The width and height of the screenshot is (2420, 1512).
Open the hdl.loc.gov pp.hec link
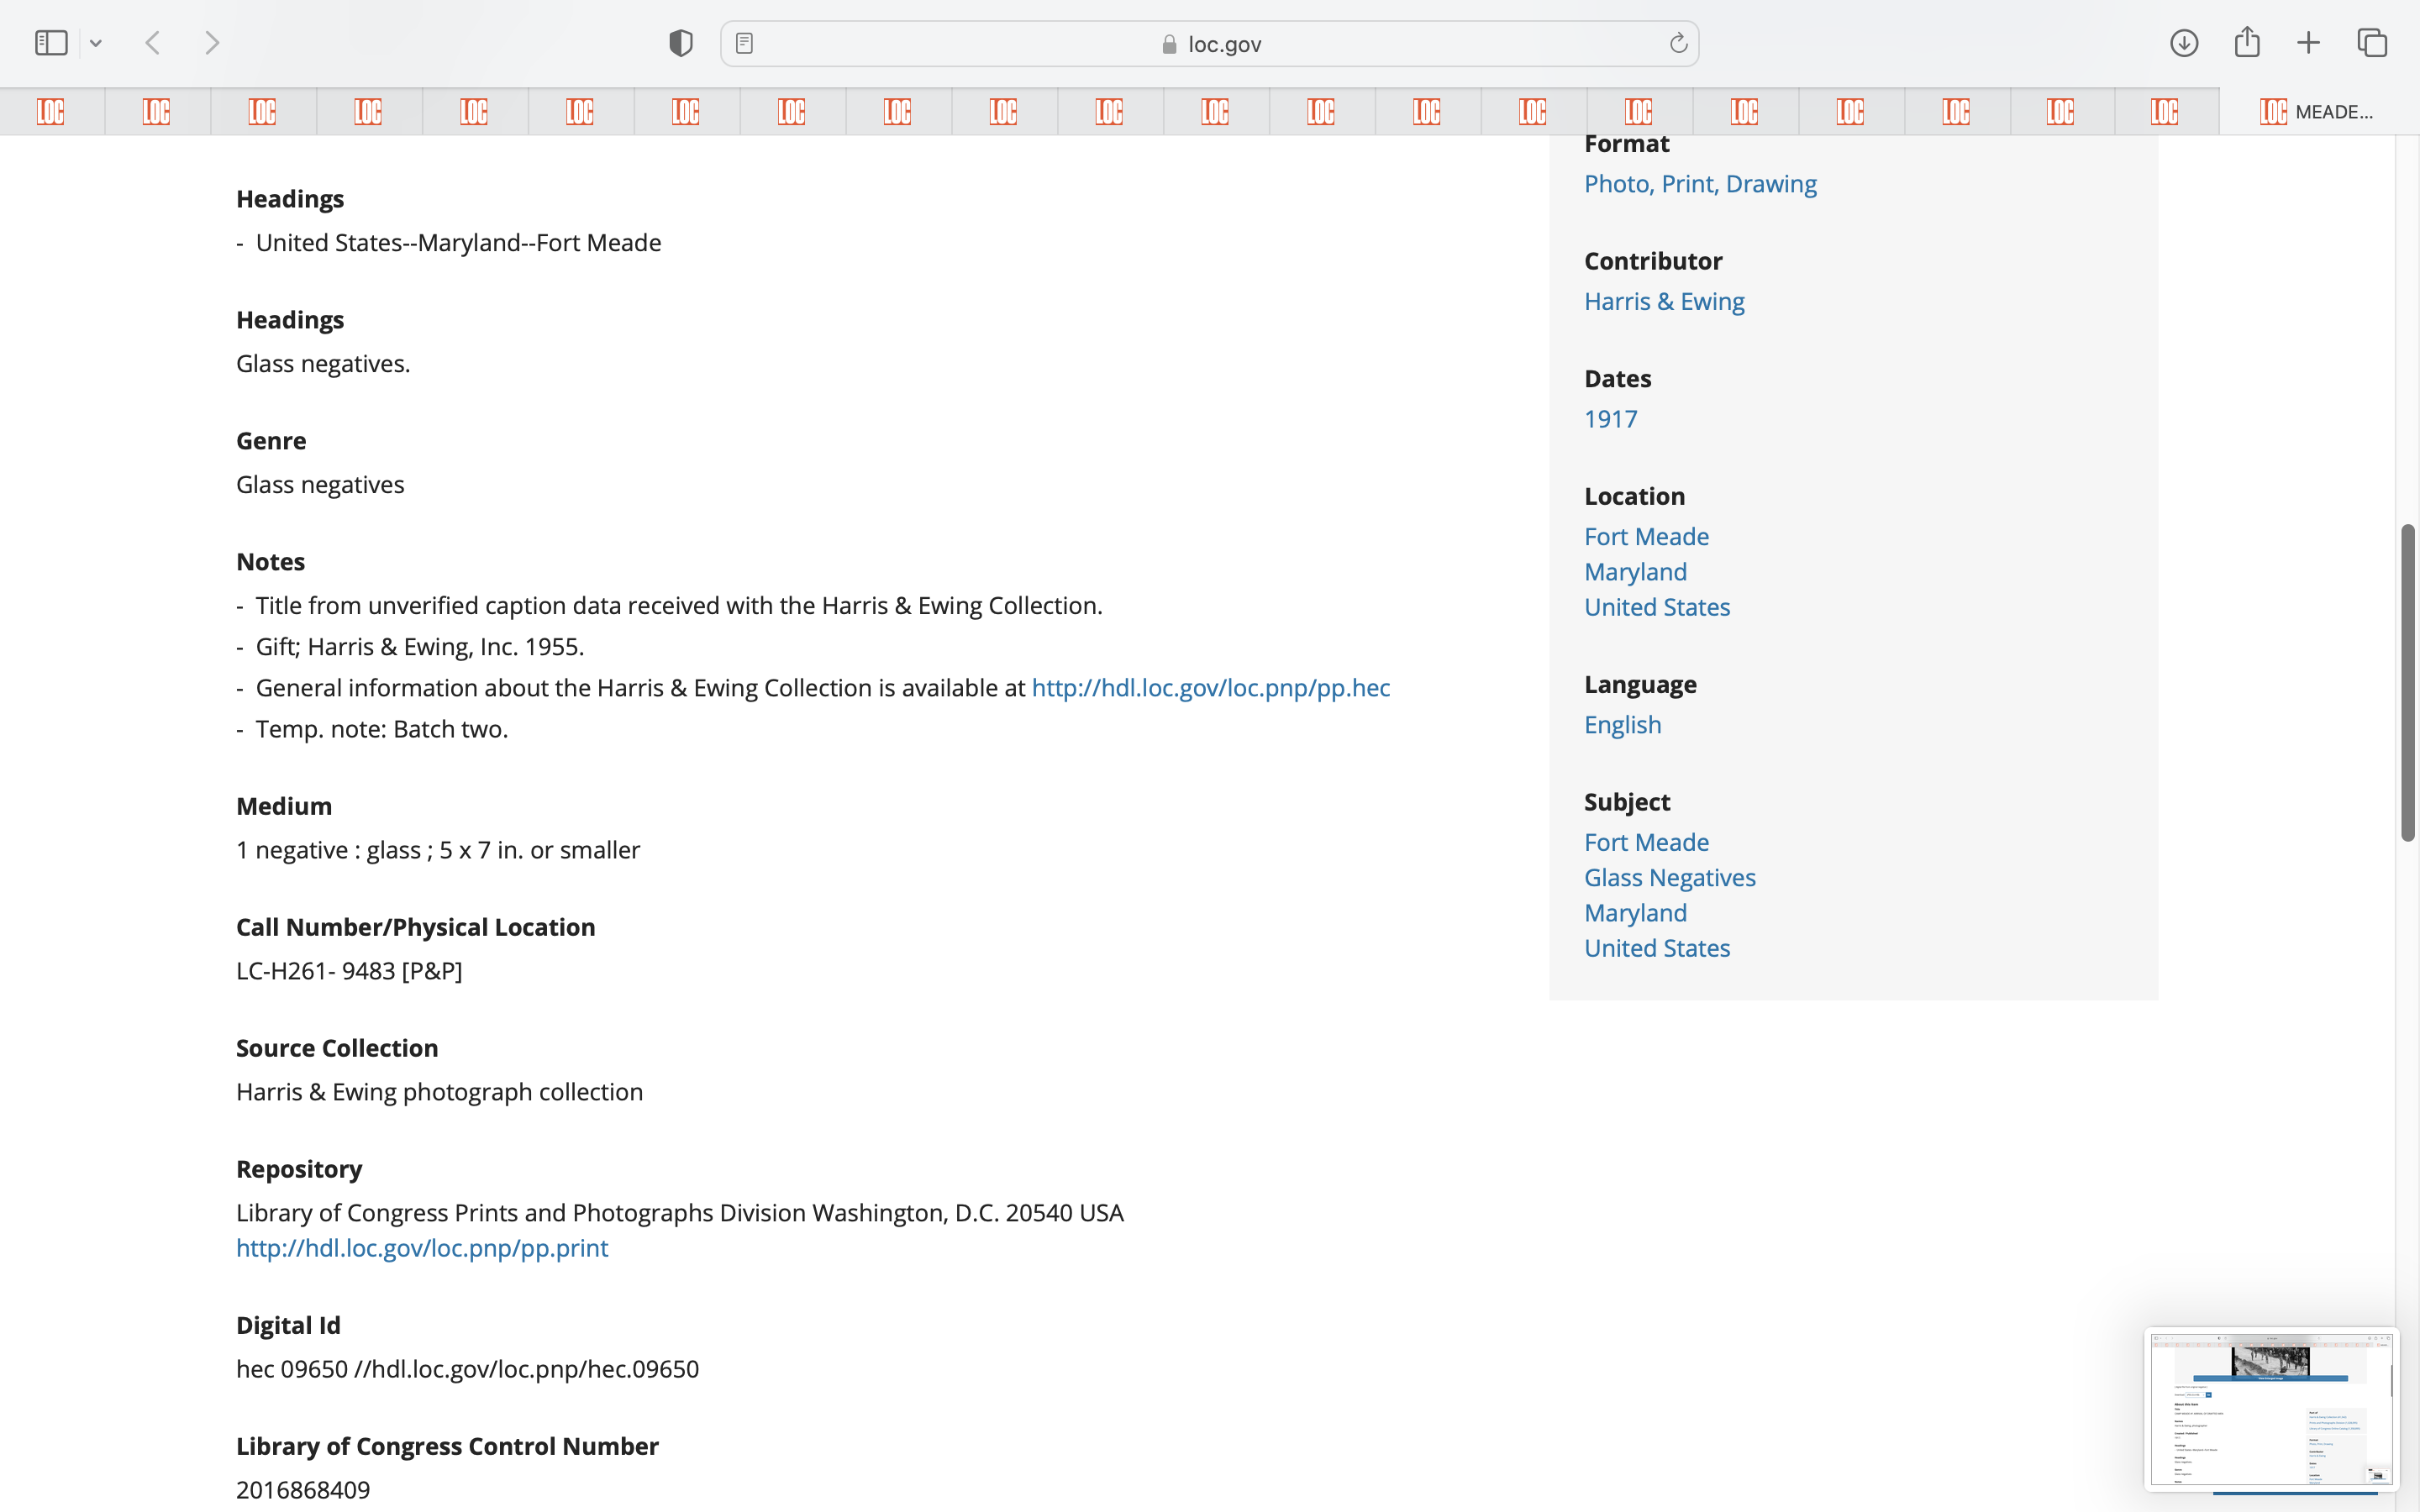(1210, 688)
